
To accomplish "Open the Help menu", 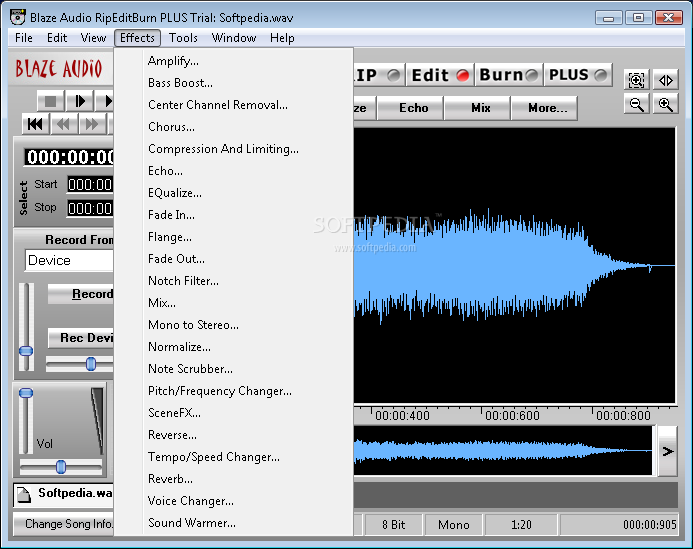I will point(282,38).
